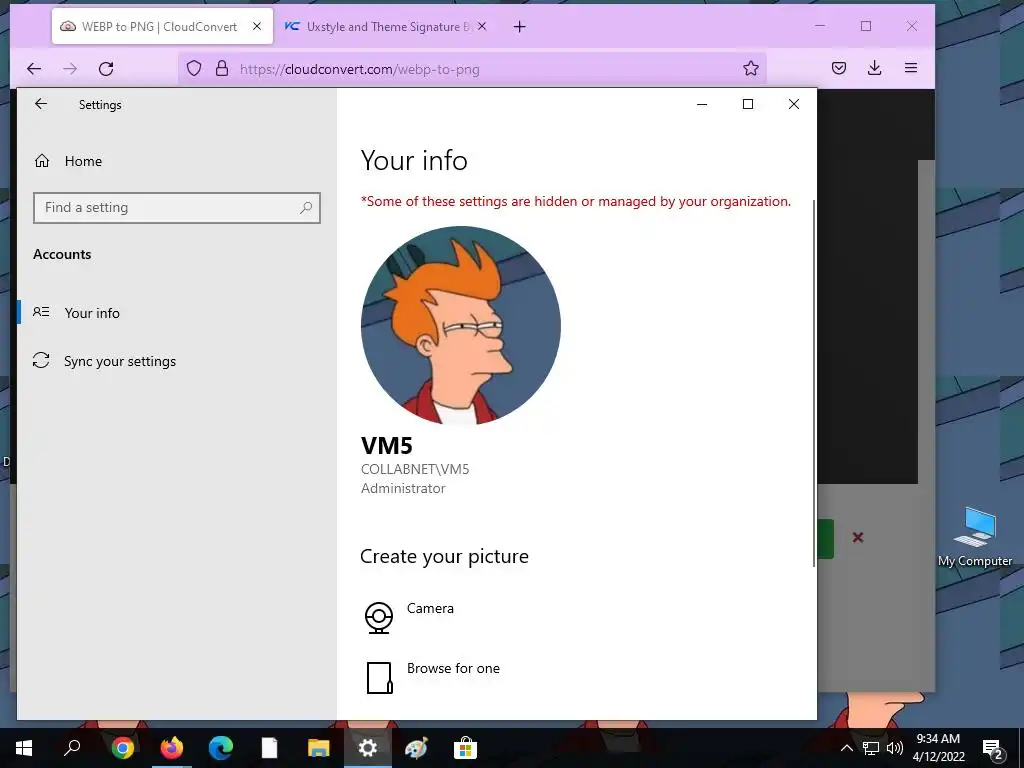Launch Google Chrome from the taskbar
This screenshot has height=768, width=1024.
tap(122, 748)
